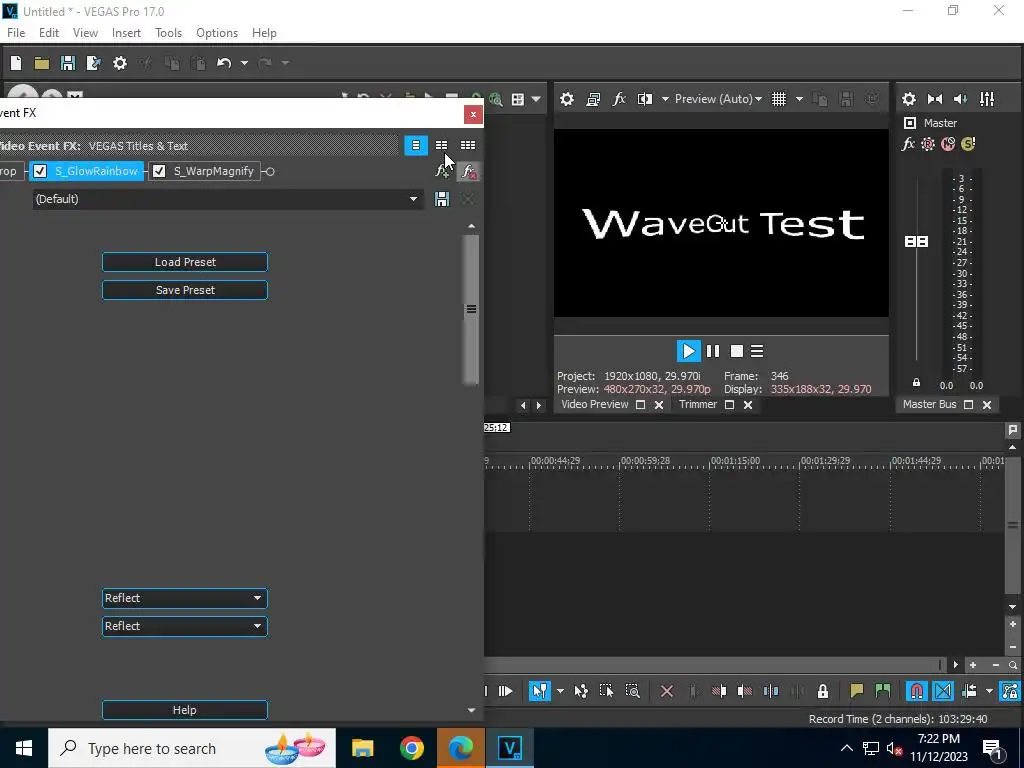
Task: Open Master Bus audio properties gear
Action: pos(909,99)
